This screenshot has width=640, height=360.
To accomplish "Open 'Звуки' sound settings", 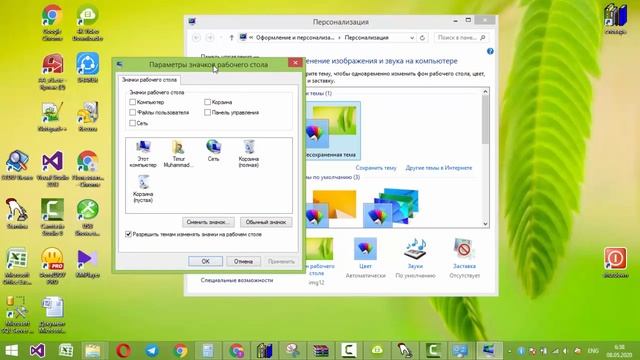I will pyautogui.click(x=415, y=257).
